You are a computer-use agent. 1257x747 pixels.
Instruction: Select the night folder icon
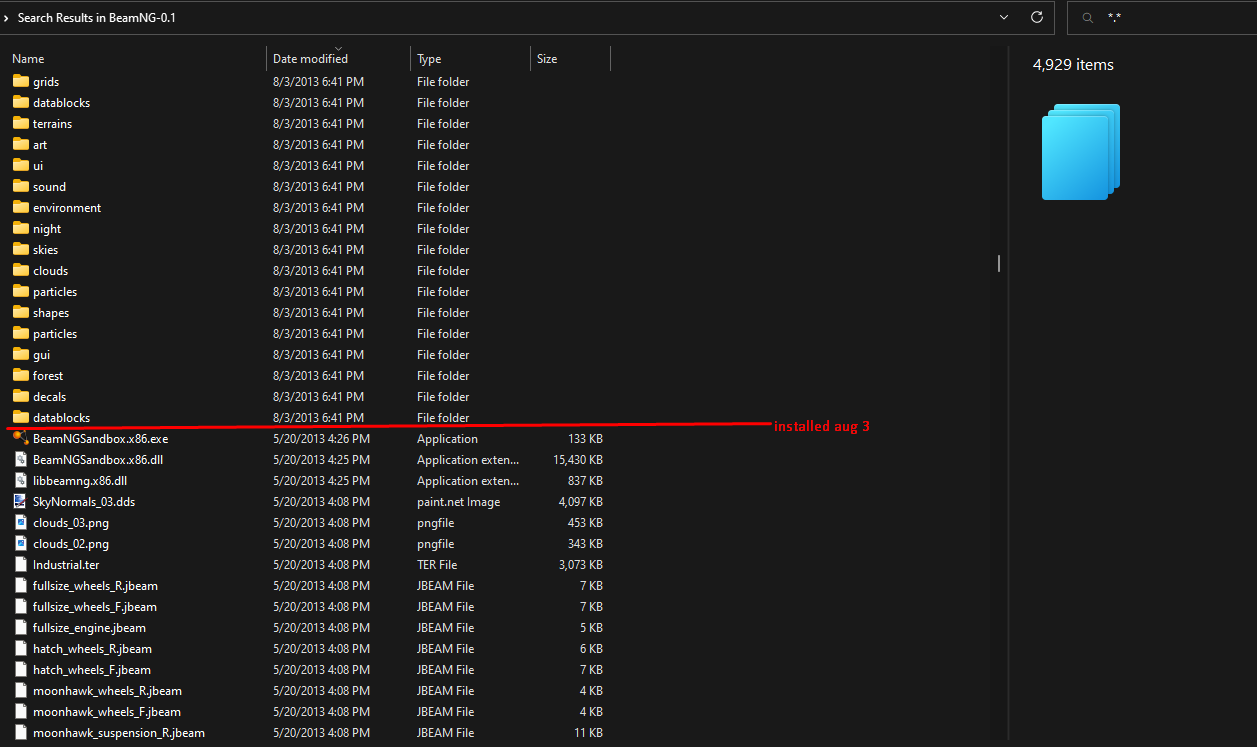click(x=21, y=228)
